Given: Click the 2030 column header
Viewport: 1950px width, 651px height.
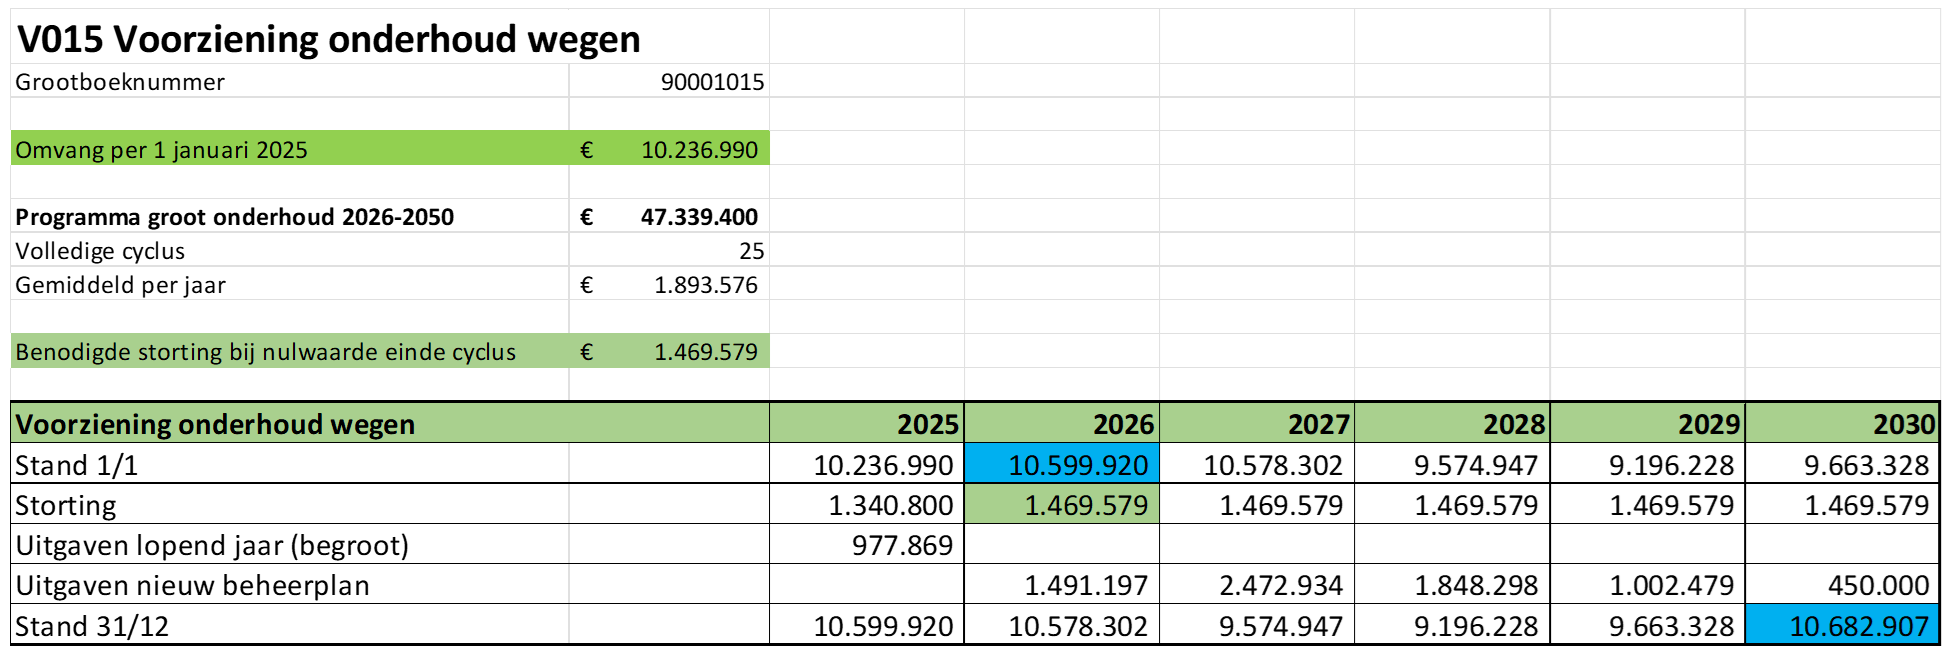Looking at the screenshot, I should click(x=1903, y=424).
